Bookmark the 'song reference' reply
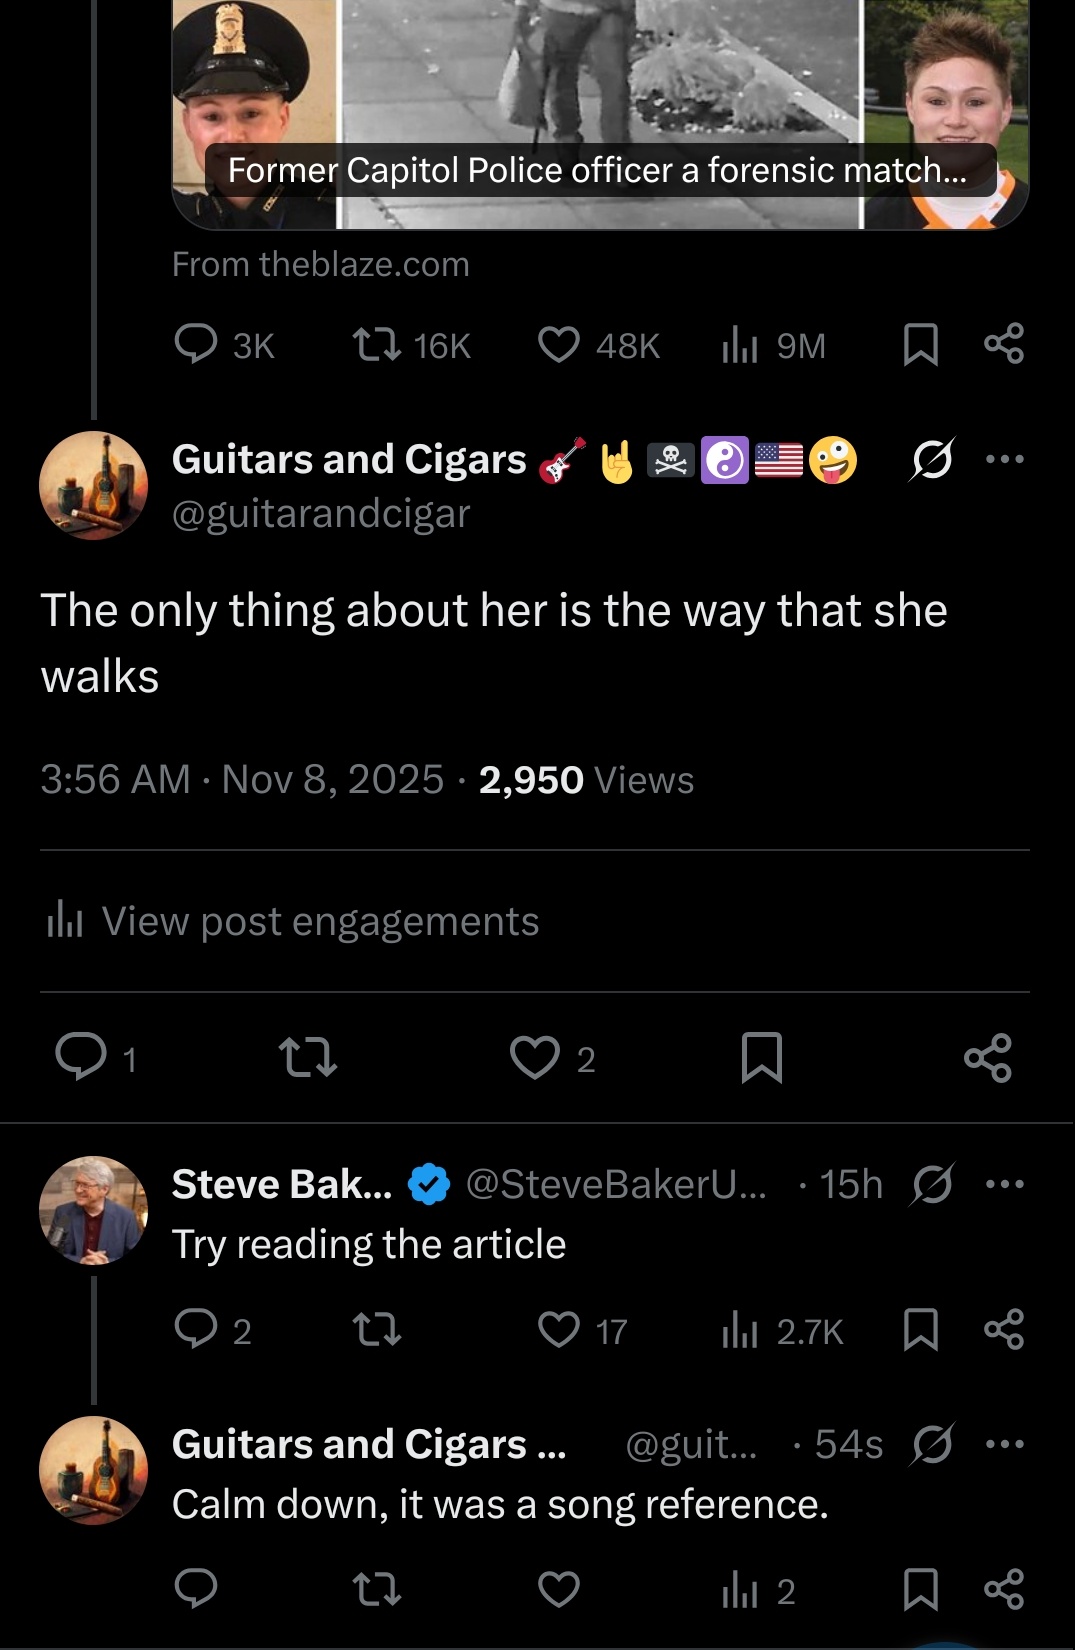Image resolution: width=1075 pixels, height=1650 pixels. coord(920,1590)
